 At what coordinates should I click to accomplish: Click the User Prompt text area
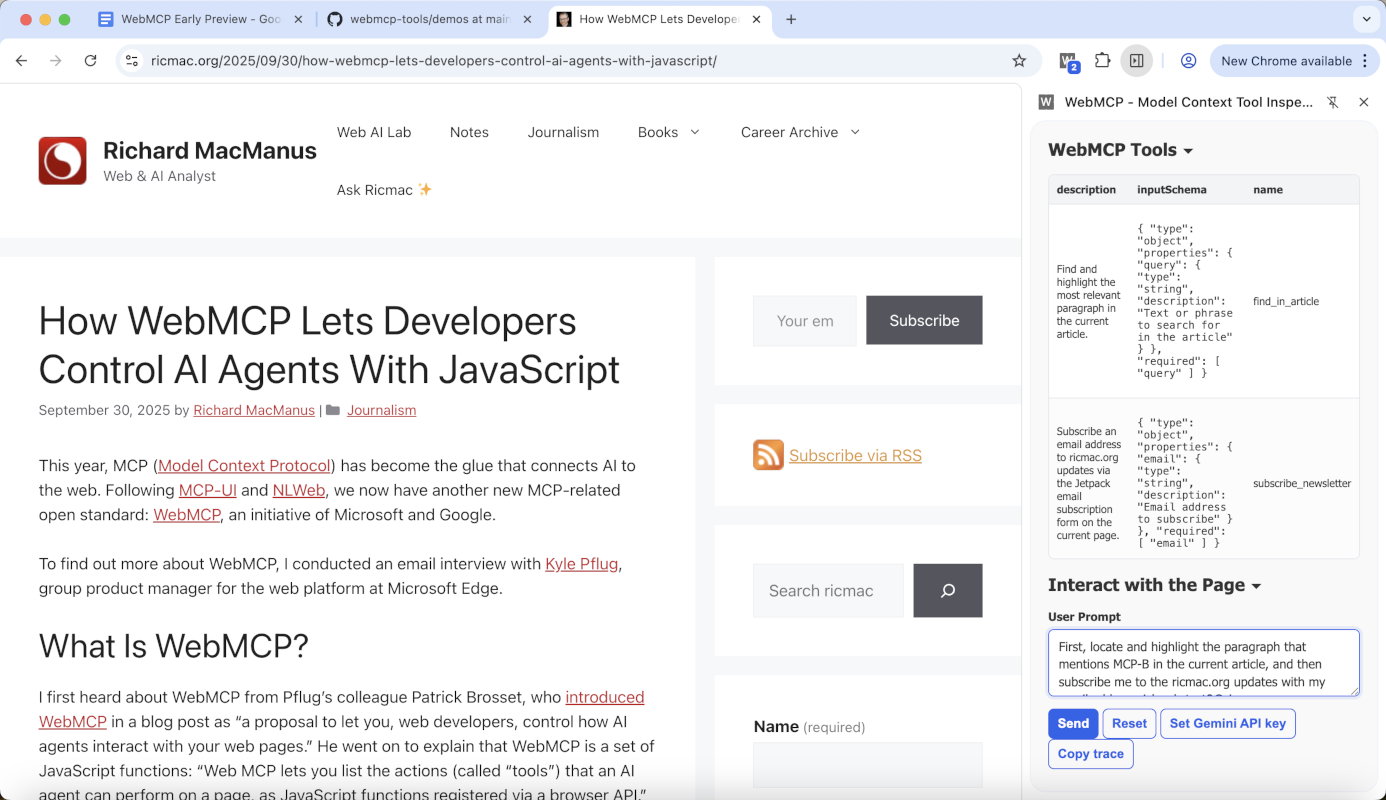tap(1203, 662)
